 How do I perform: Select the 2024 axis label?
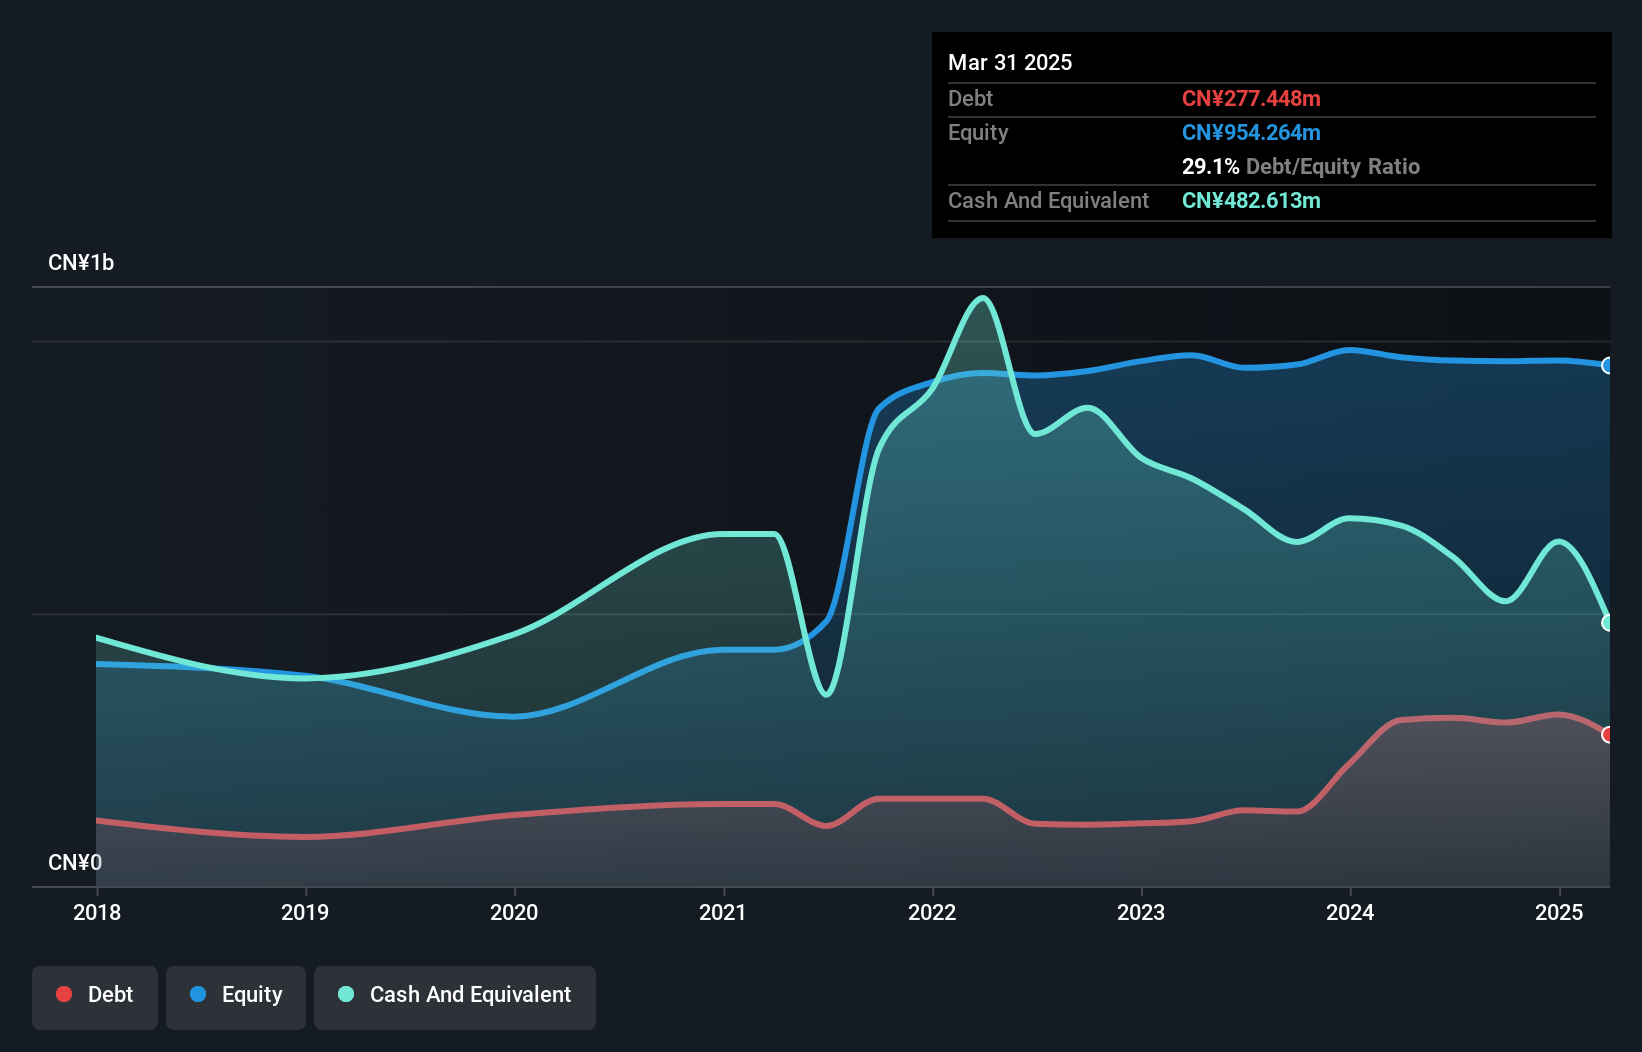[x=1350, y=912]
